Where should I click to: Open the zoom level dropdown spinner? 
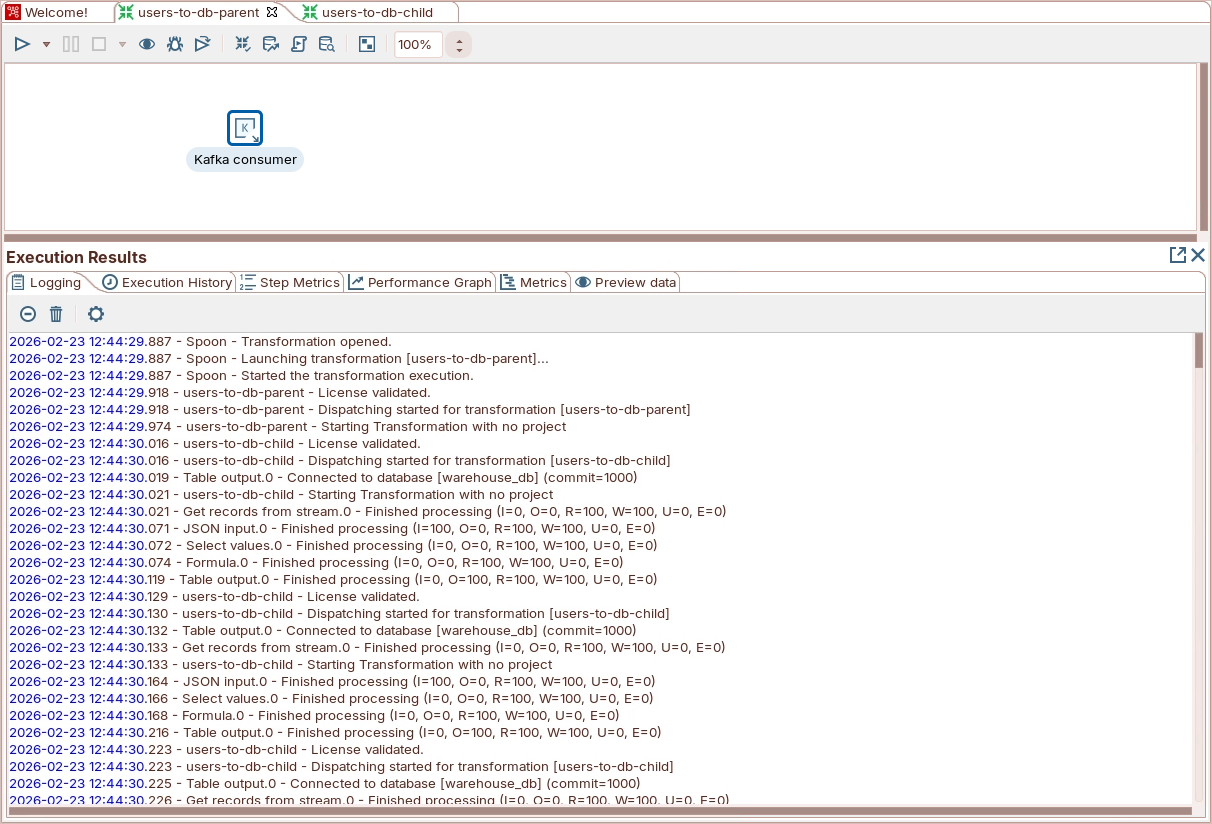[459, 45]
